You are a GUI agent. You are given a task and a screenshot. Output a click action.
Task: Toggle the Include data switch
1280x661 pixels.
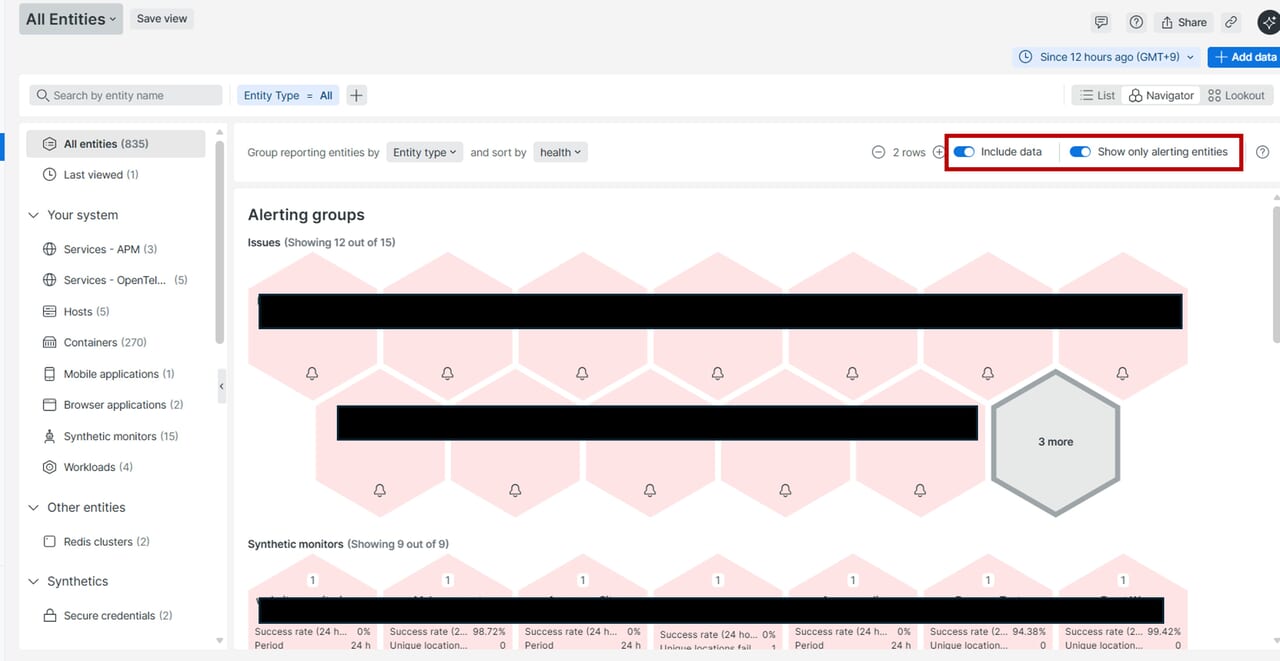coord(964,152)
